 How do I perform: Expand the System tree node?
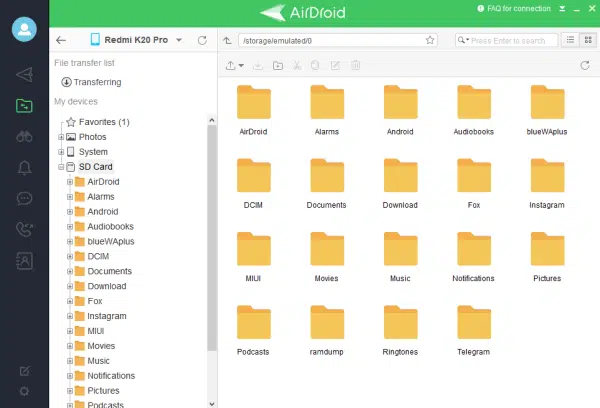click(x=61, y=152)
